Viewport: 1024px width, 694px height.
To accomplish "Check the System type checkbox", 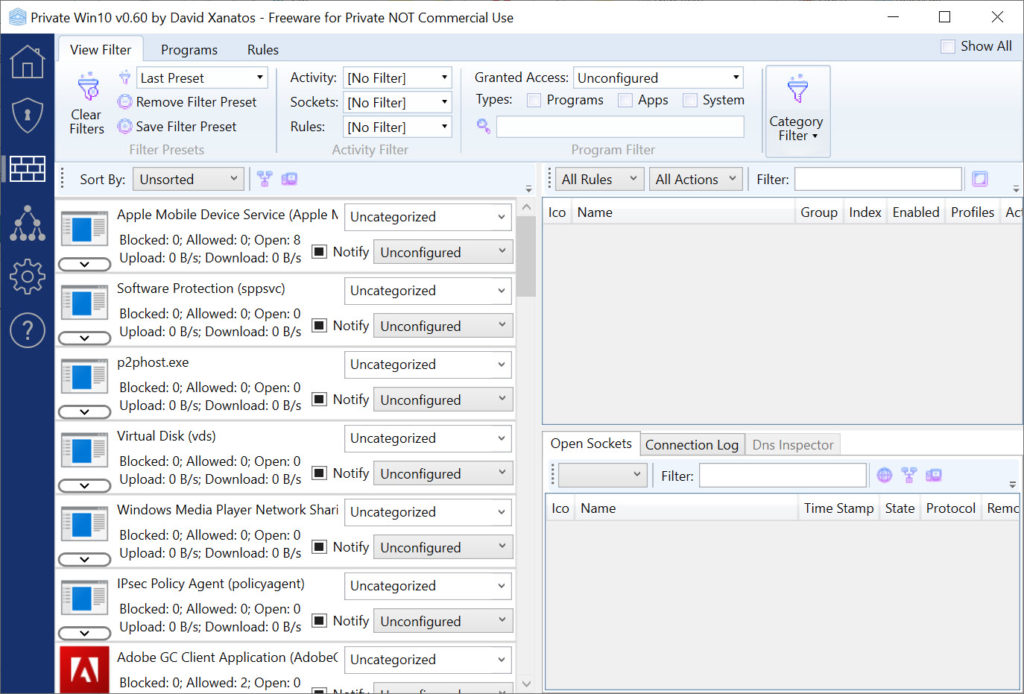I will click(690, 100).
